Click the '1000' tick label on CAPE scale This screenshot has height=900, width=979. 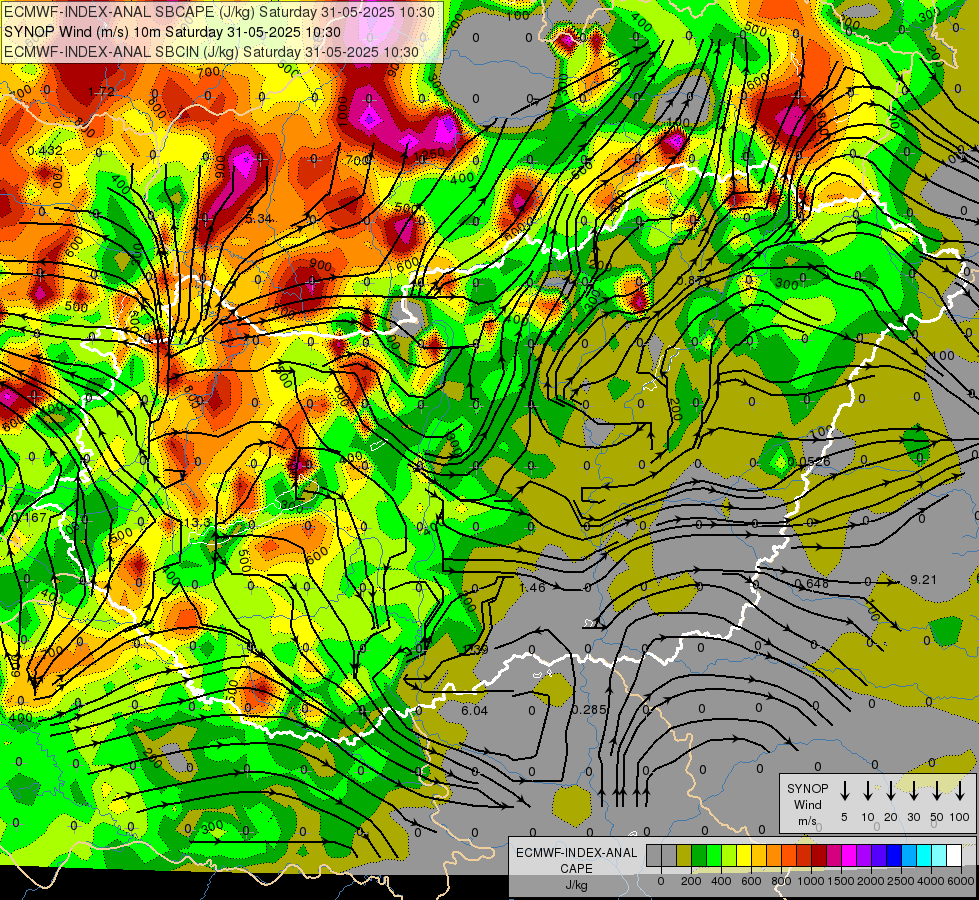[x=811, y=881]
